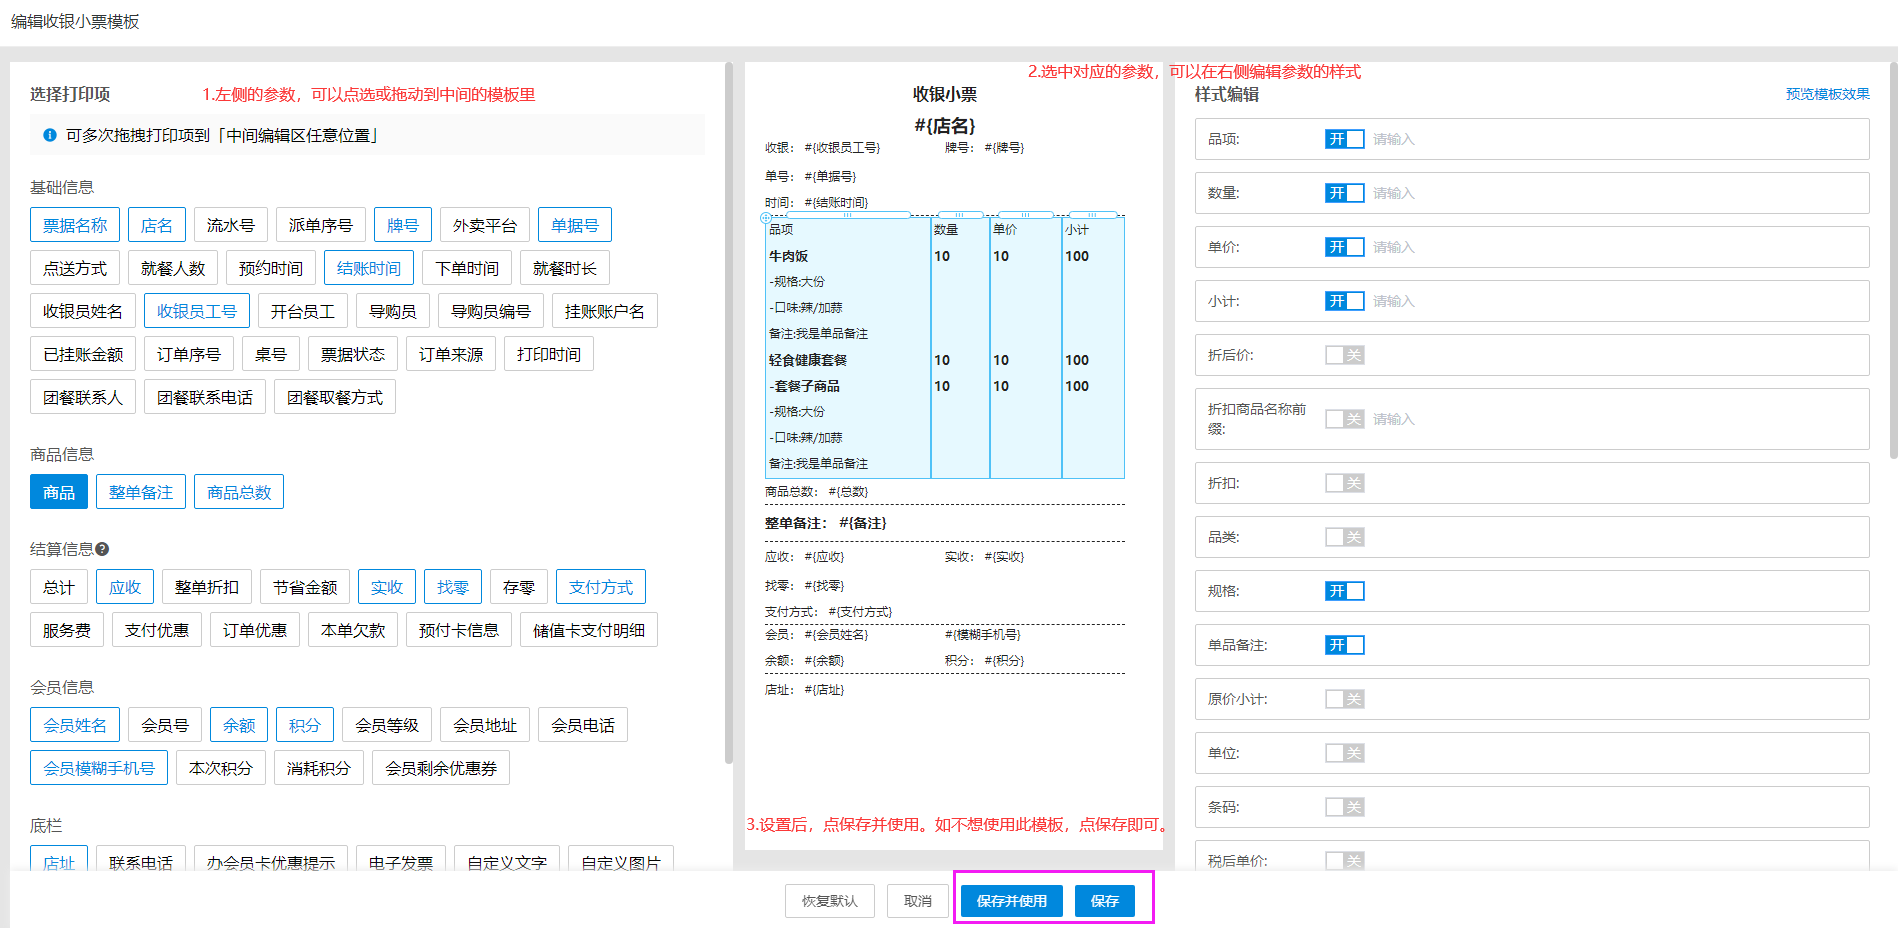Disable the 单品备注 switch
Screen dimensions: 1898x928
(1344, 645)
